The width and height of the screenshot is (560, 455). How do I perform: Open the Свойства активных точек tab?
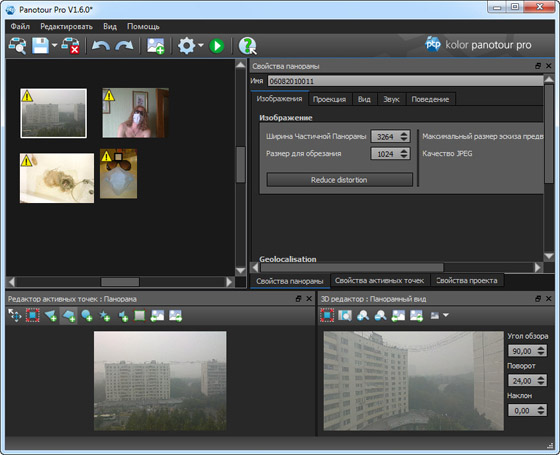point(379,281)
